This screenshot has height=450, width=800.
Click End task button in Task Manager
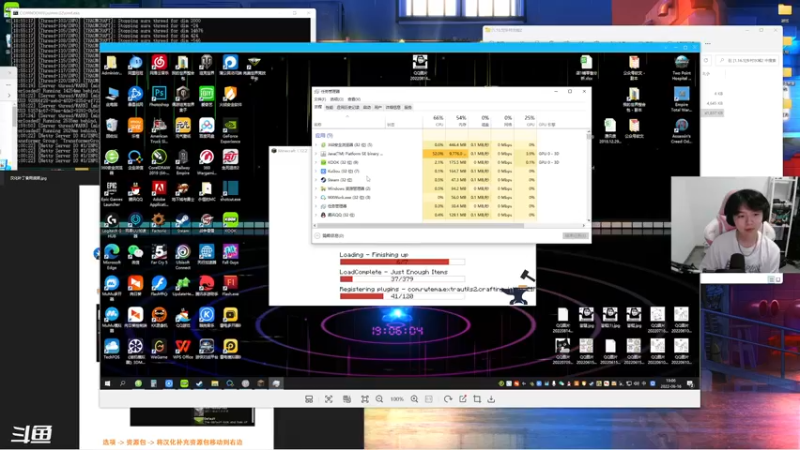pyautogui.click(x=575, y=236)
